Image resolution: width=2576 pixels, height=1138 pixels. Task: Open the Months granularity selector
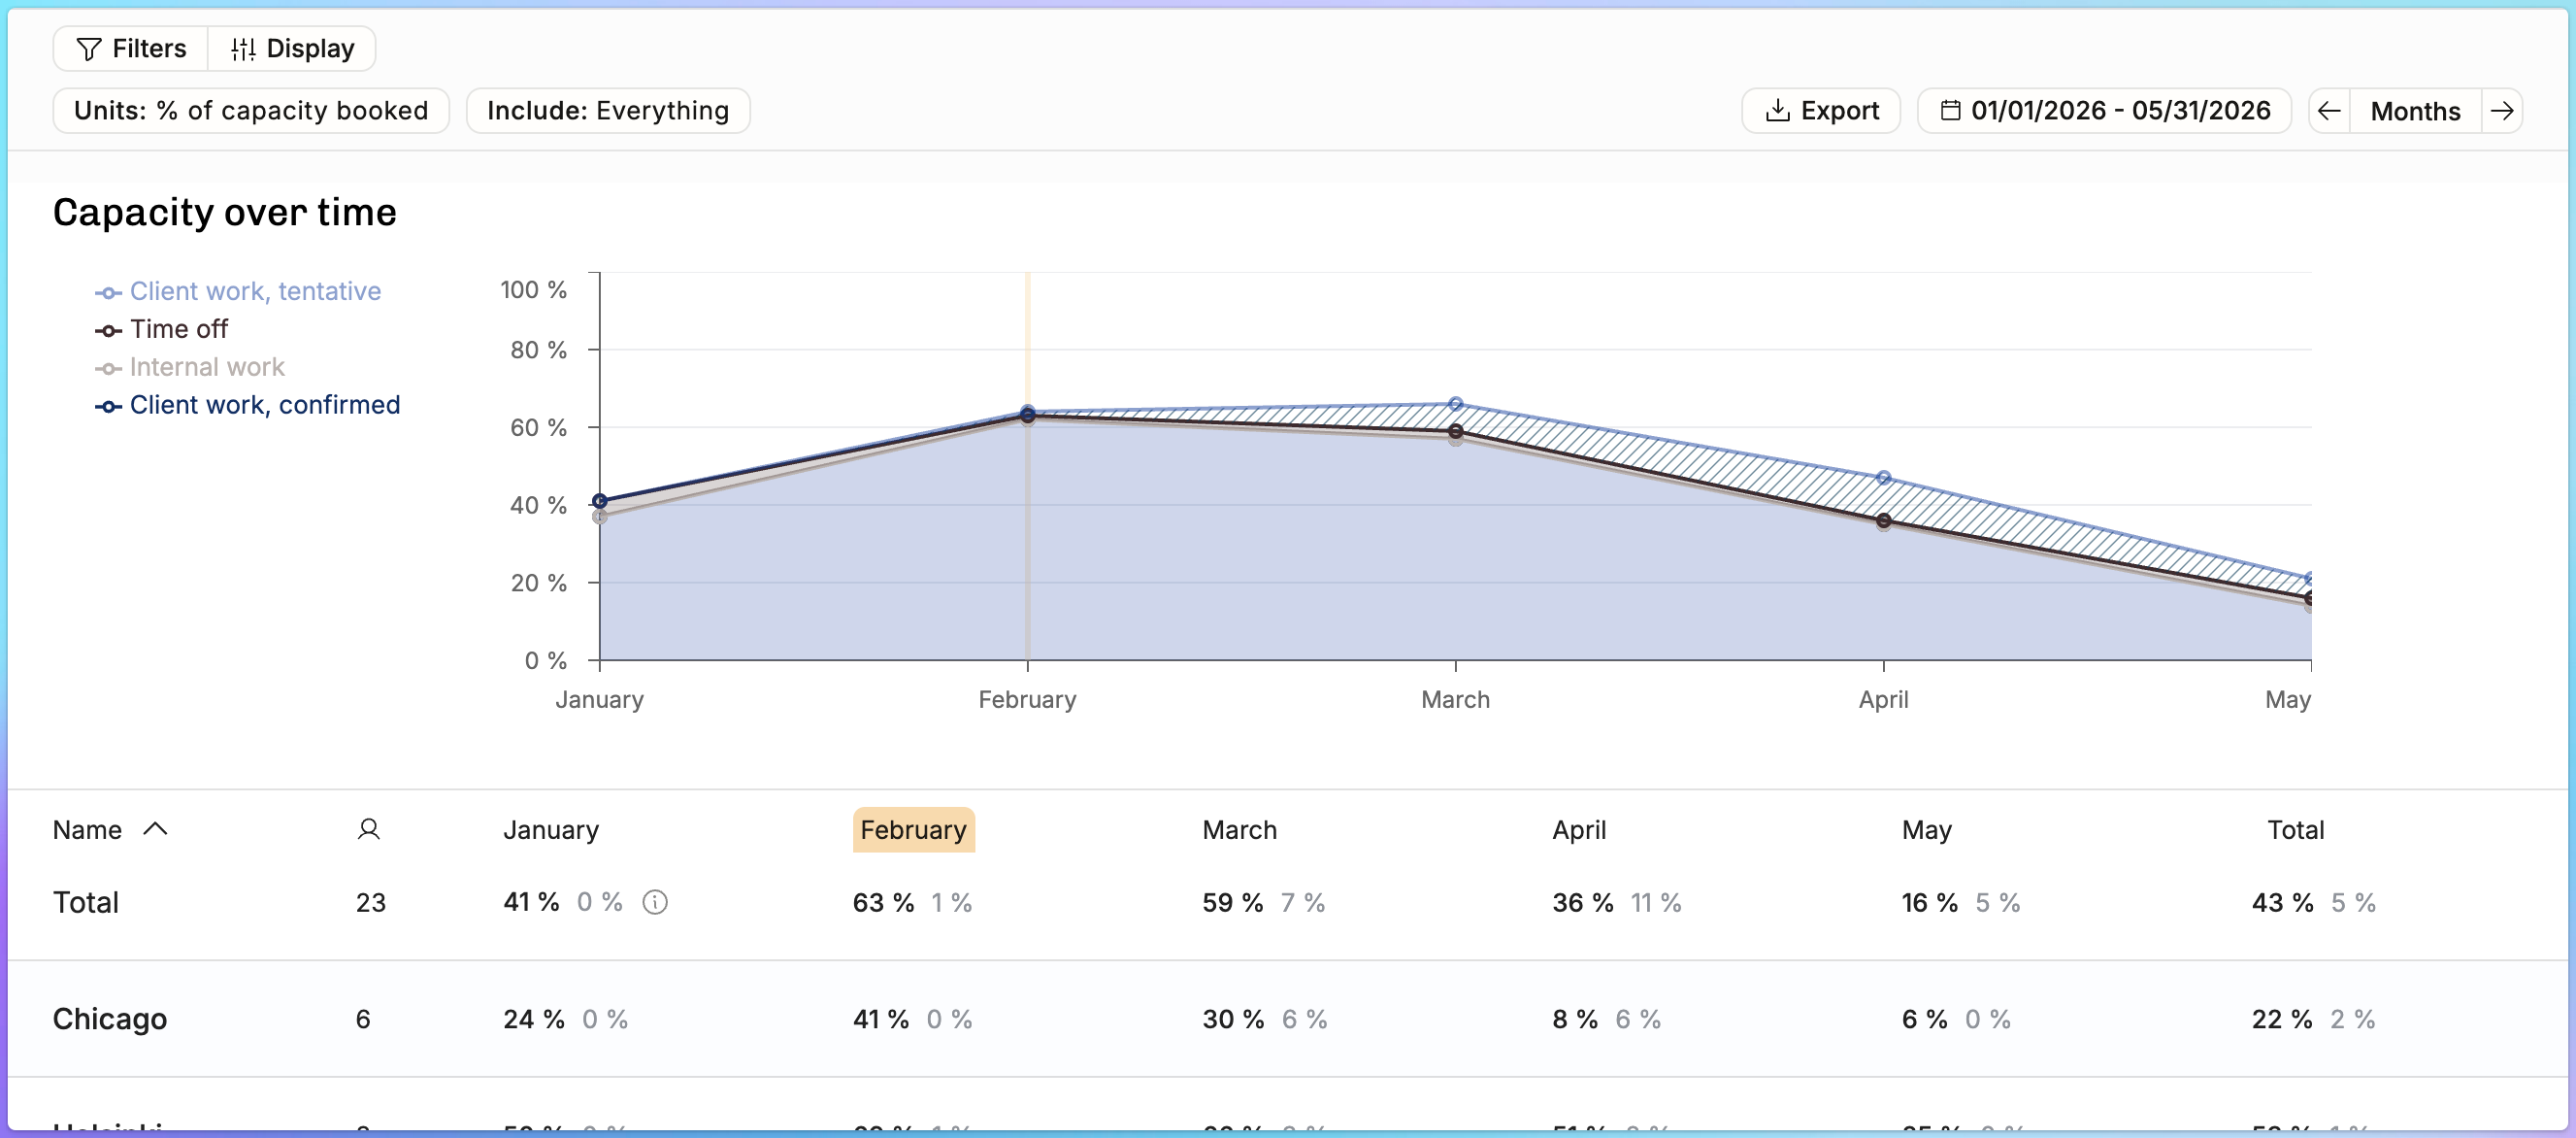click(x=2415, y=111)
